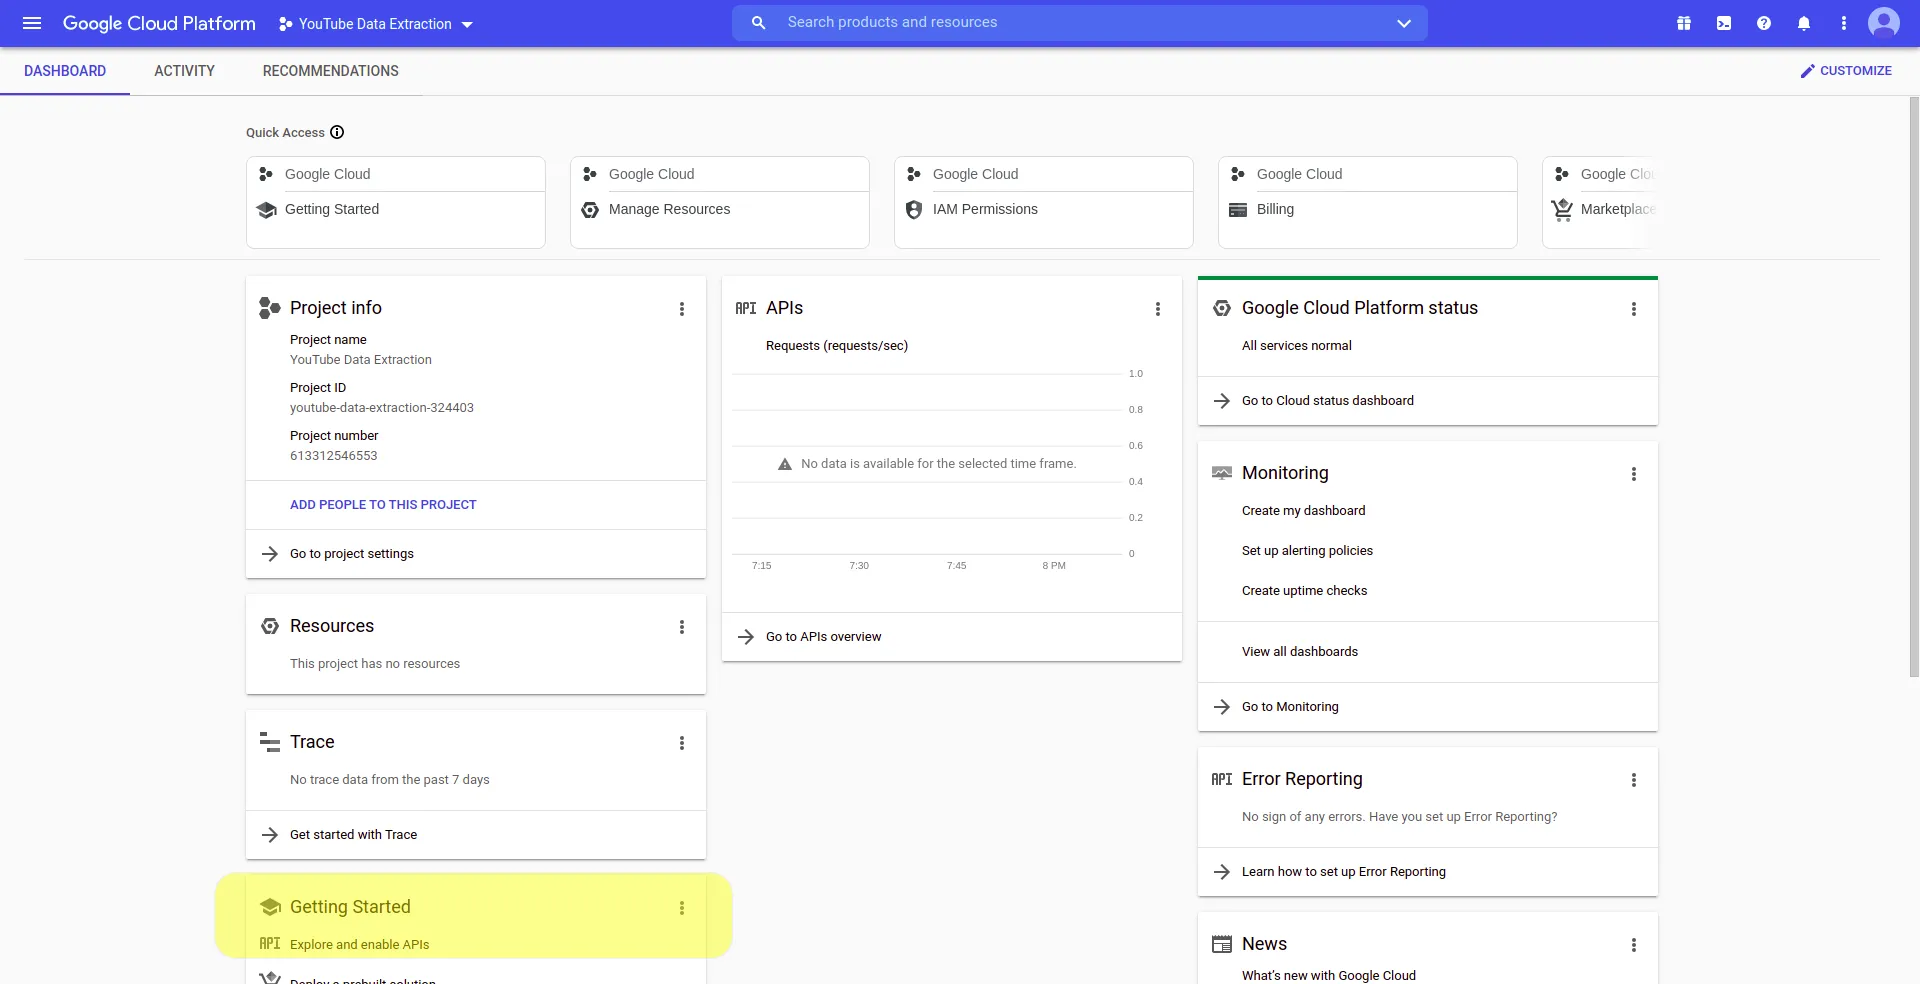
Task: Open Resources card three-dot menu
Action: click(682, 627)
